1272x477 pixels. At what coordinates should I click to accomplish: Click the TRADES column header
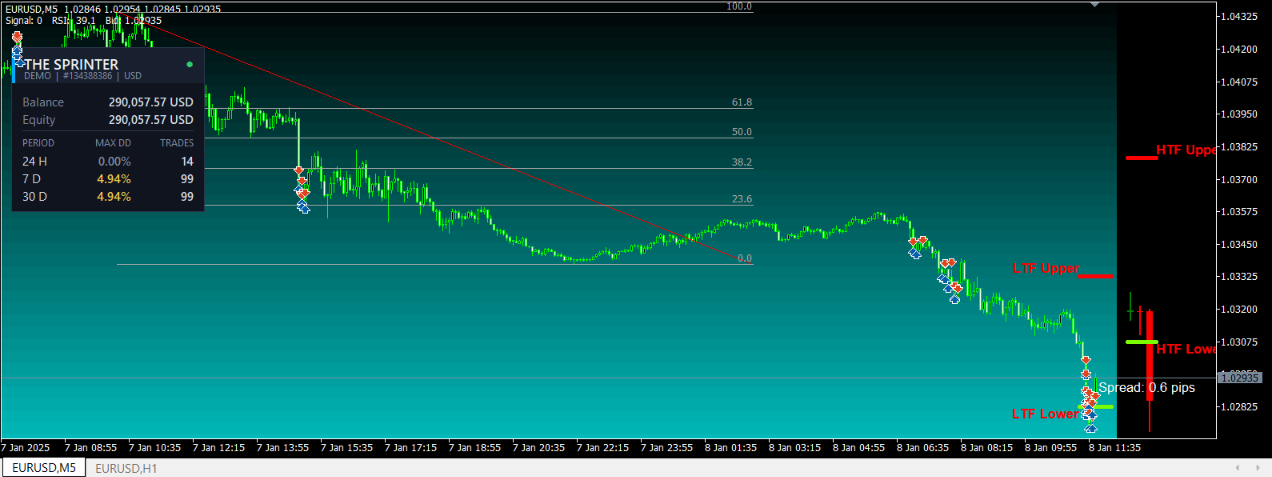pyautogui.click(x=177, y=143)
